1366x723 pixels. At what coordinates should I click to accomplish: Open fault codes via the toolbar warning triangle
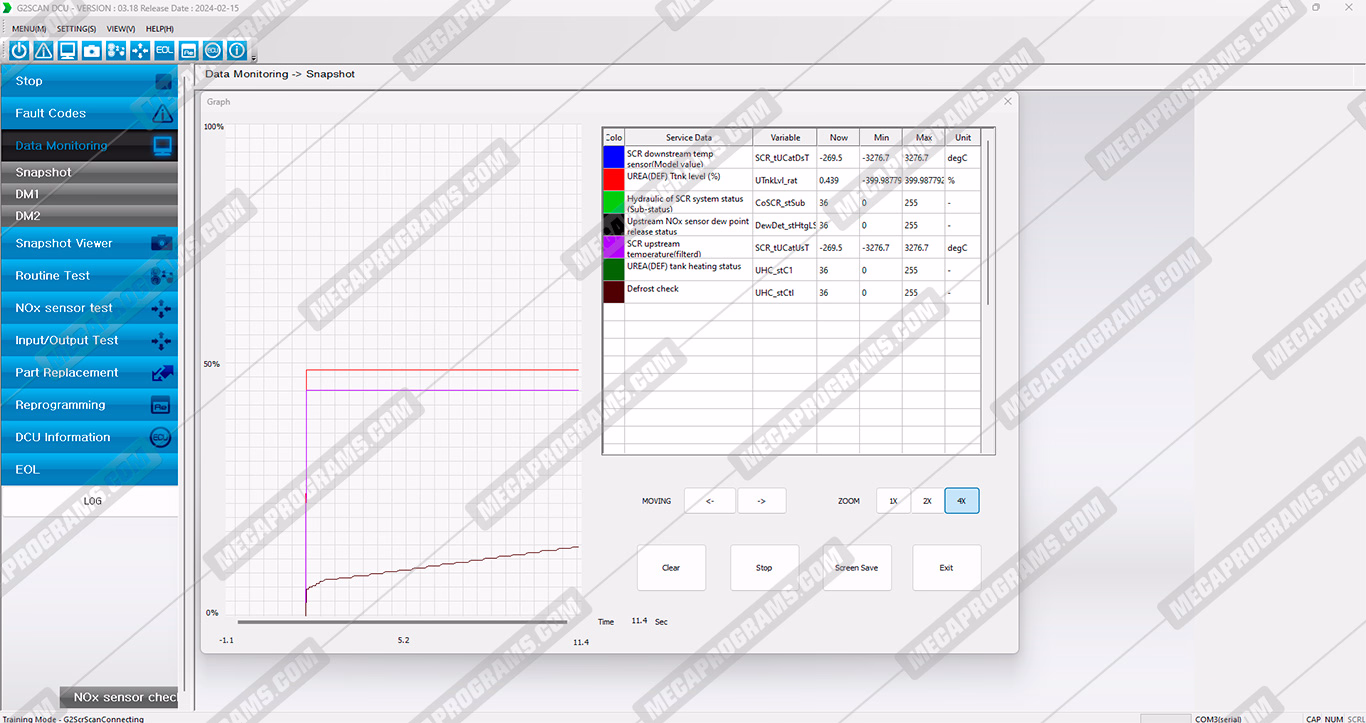44,50
